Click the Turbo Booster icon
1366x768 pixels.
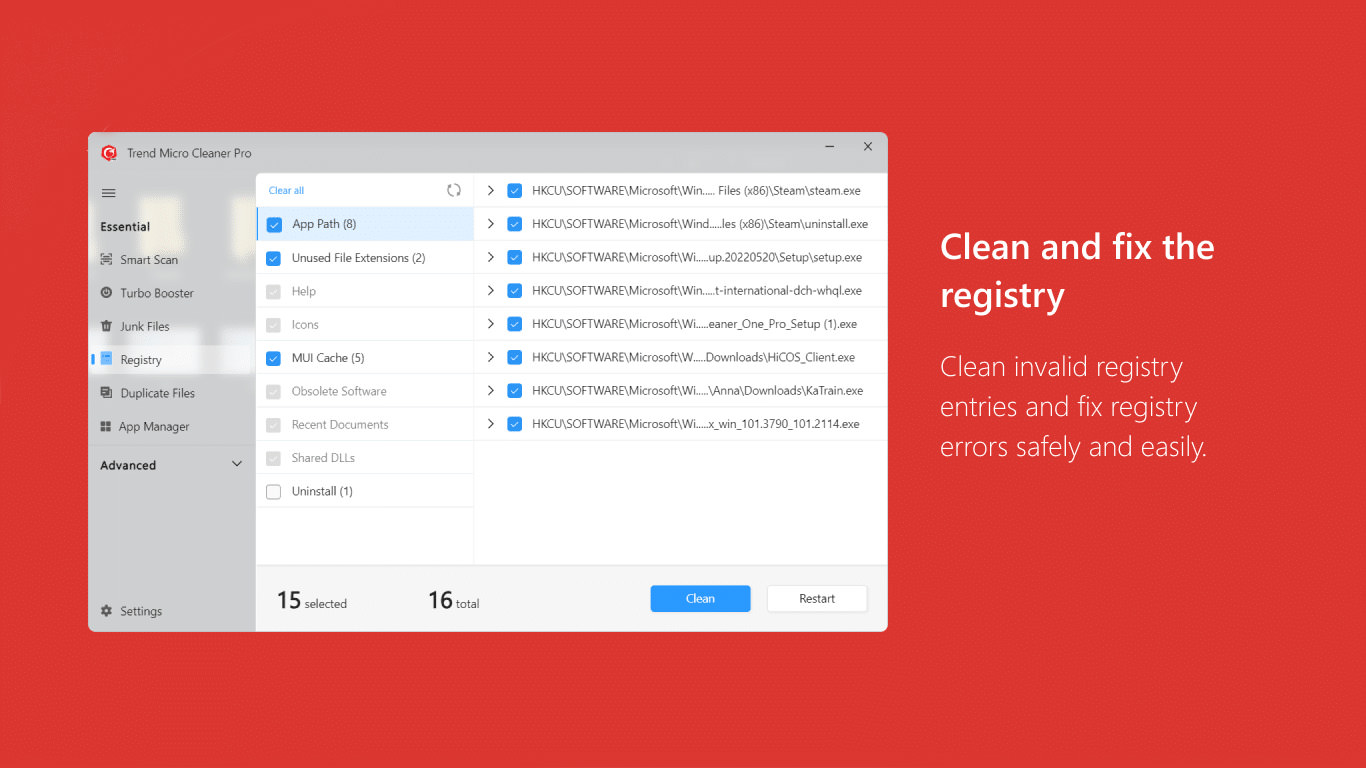tap(106, 293)
